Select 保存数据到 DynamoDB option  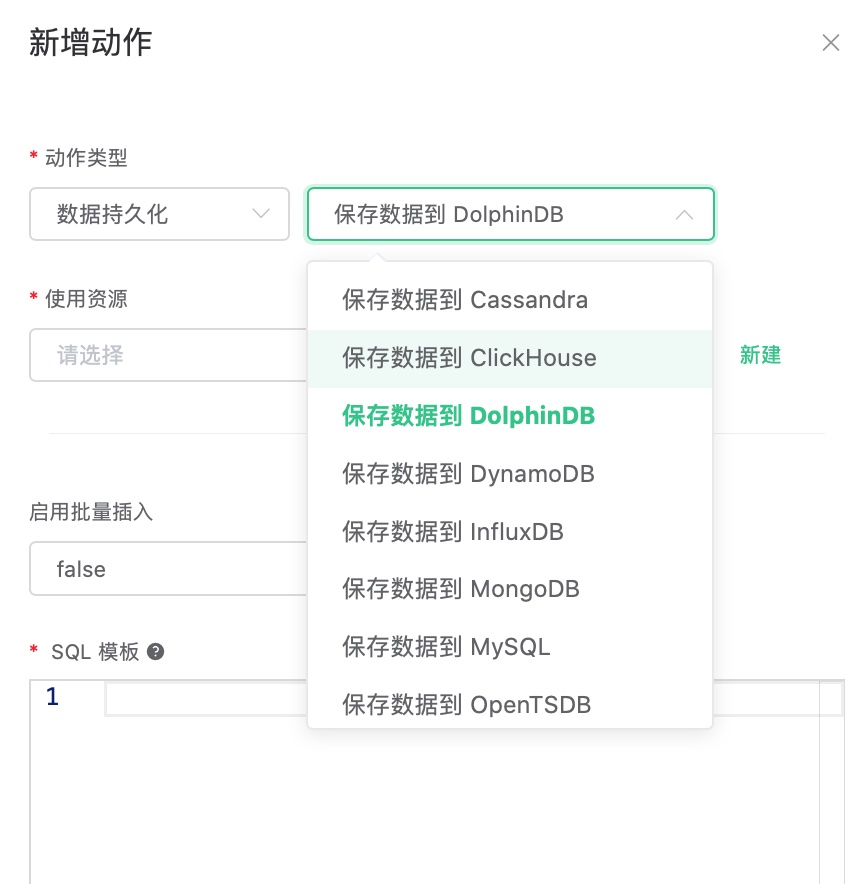468,474
